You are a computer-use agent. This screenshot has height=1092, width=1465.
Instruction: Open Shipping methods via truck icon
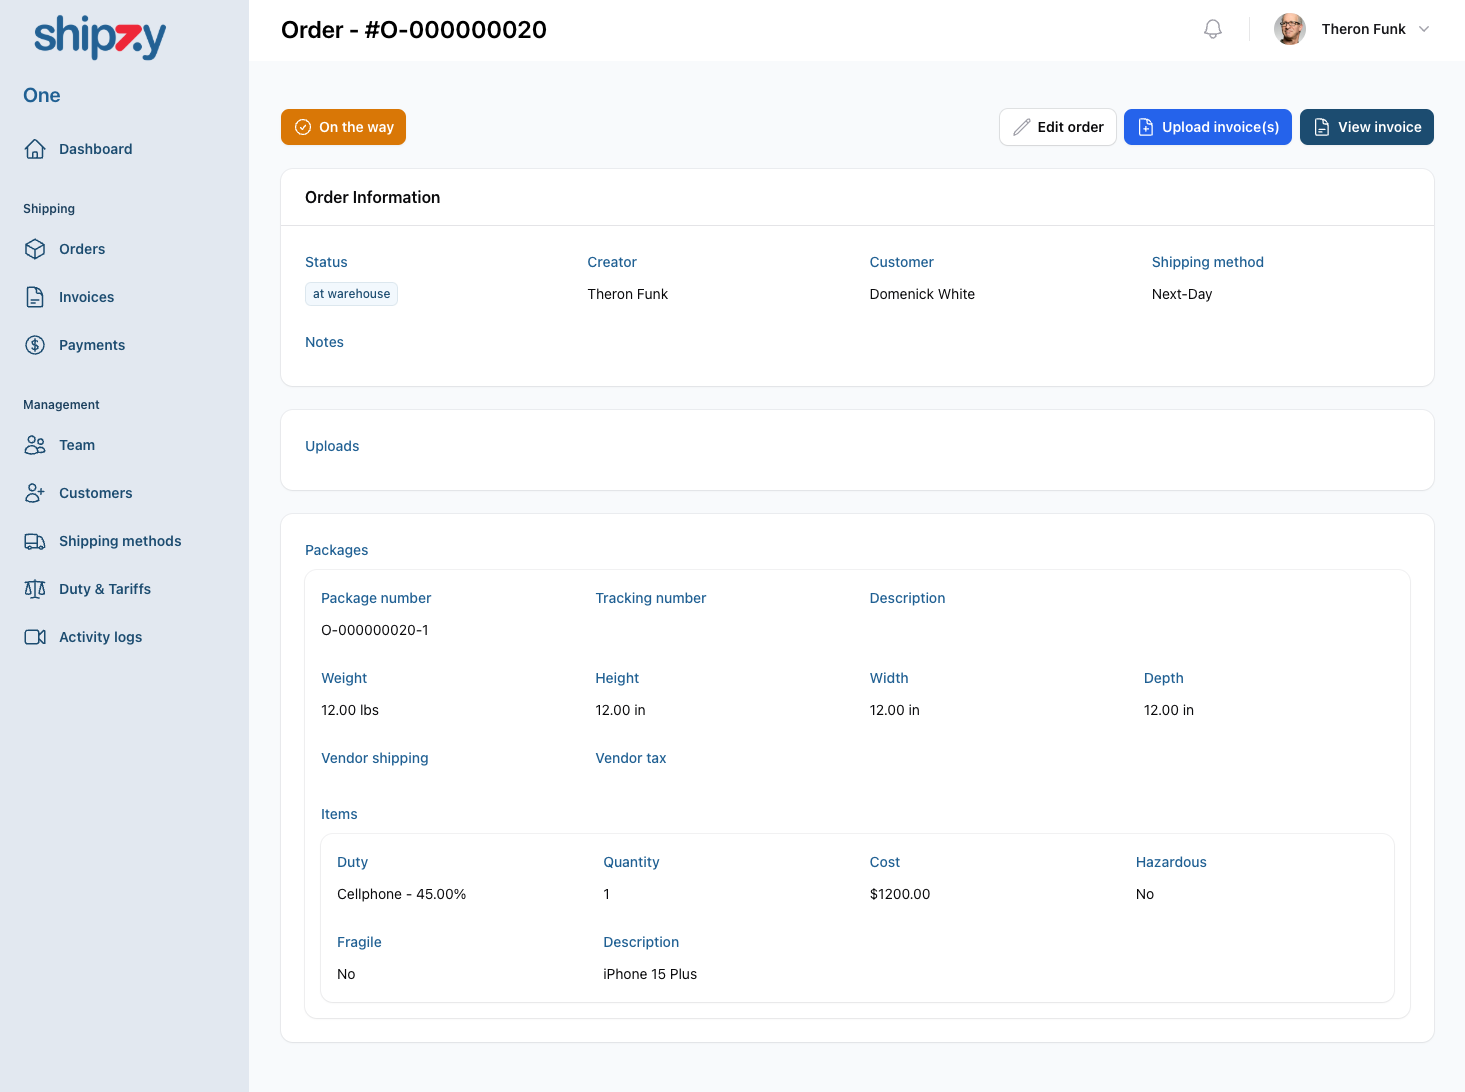click(x=35, y=541)
